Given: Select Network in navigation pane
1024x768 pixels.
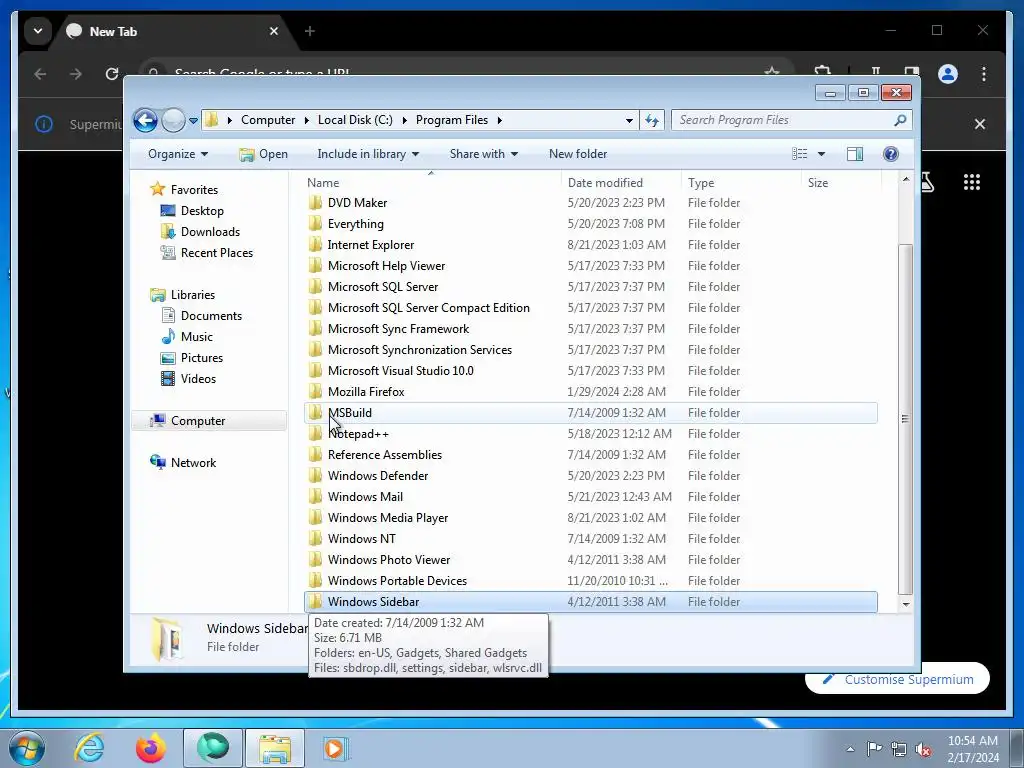Looking at the screenshot, I should [193, 463].
